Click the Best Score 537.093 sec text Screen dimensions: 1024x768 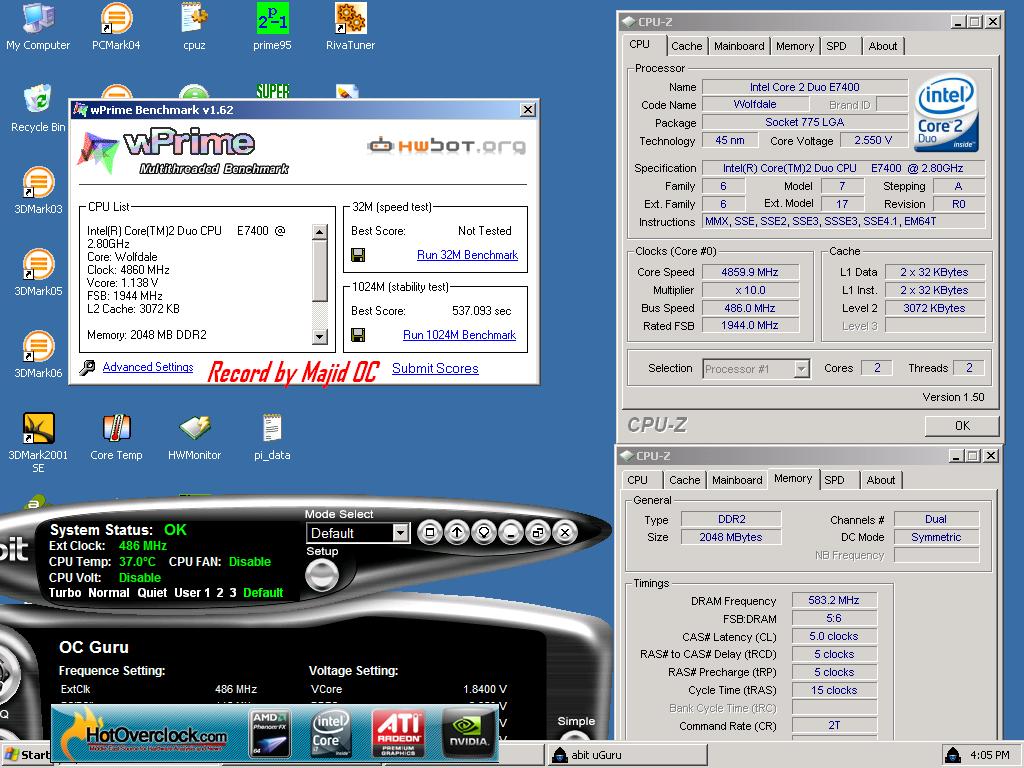481,311
